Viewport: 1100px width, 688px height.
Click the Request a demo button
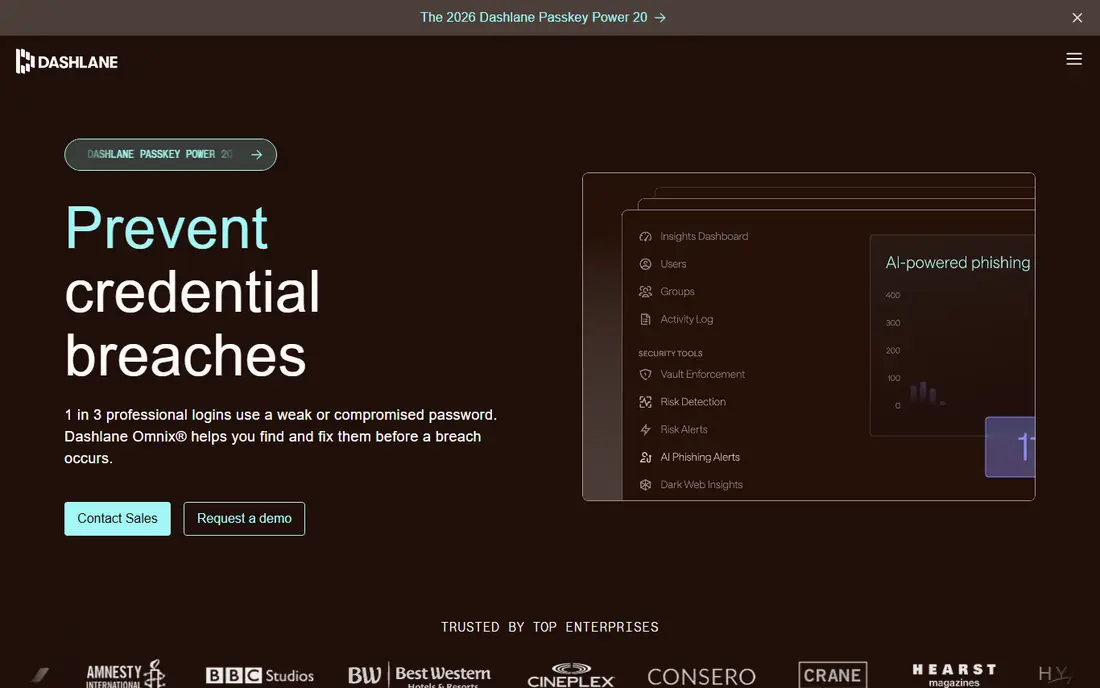(x=244, y=518)
